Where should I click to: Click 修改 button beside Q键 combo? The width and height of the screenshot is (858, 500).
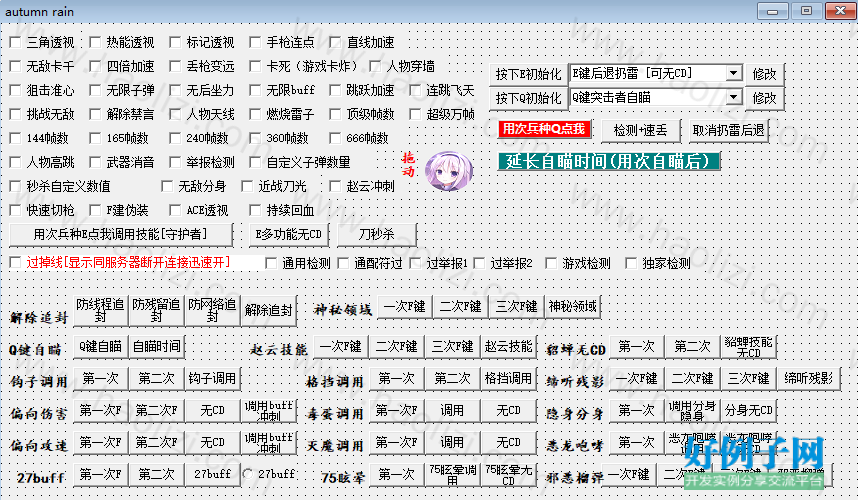click(x=764, y=98)
